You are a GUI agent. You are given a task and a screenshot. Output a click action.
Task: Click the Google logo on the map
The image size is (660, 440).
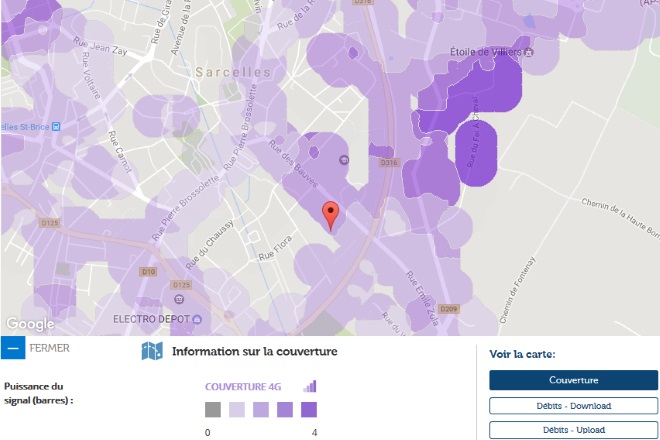pyautogui.click(x=29, y=324)
